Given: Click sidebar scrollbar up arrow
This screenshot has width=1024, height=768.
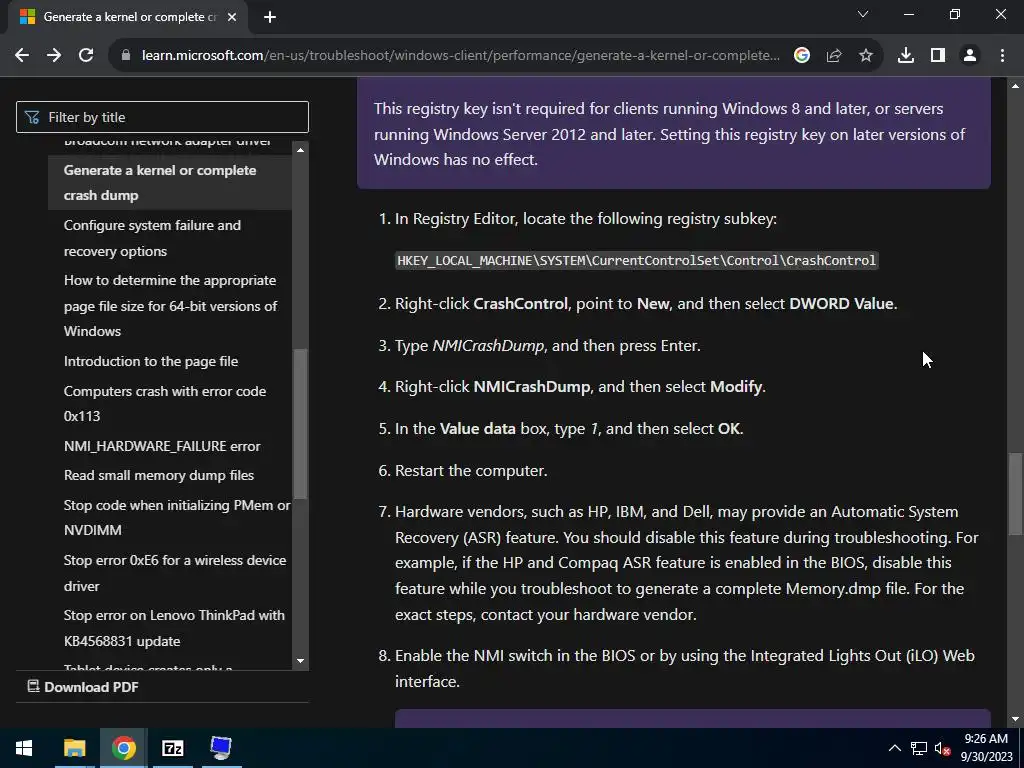Looking at the screenshot, I should point(300,150).
